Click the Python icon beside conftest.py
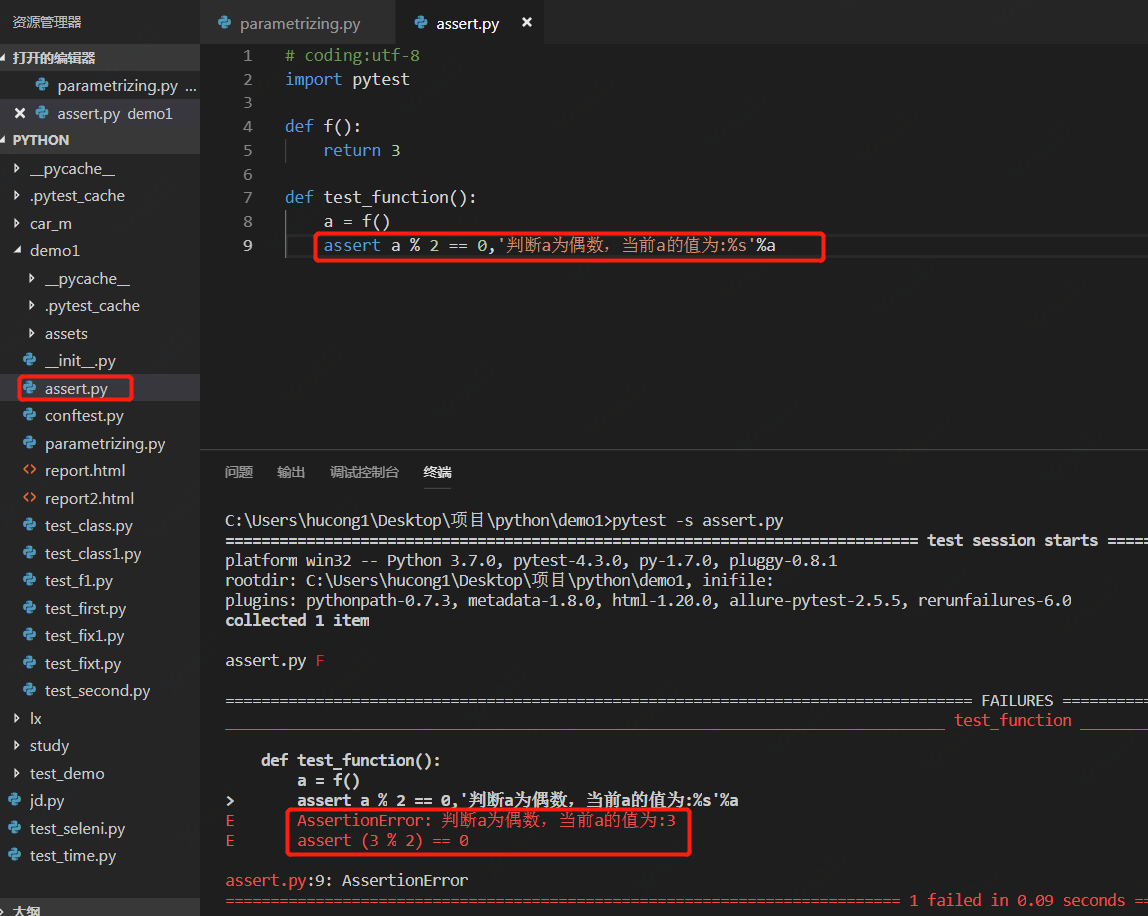 29,415
